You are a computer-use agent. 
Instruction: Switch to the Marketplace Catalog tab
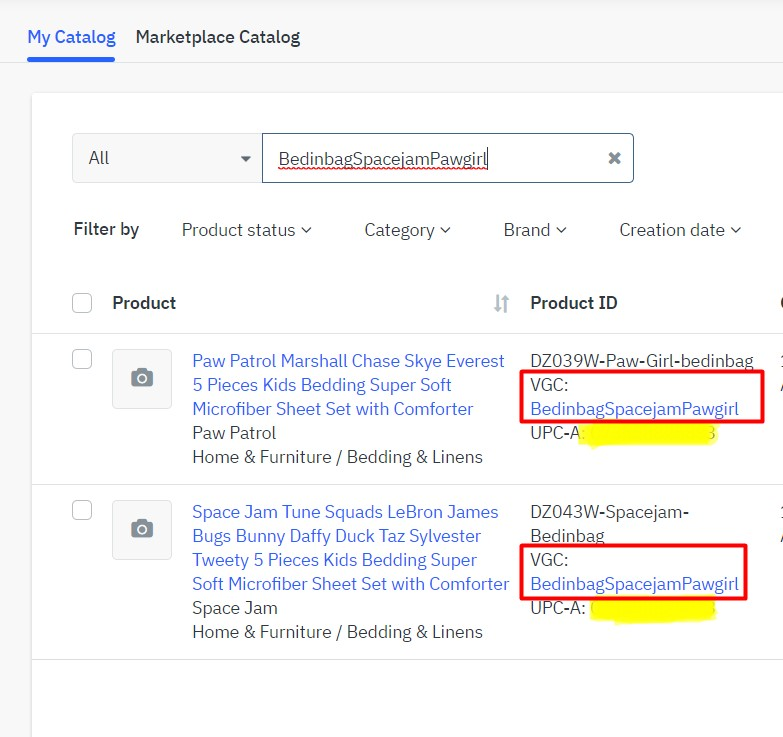[218, 37]
